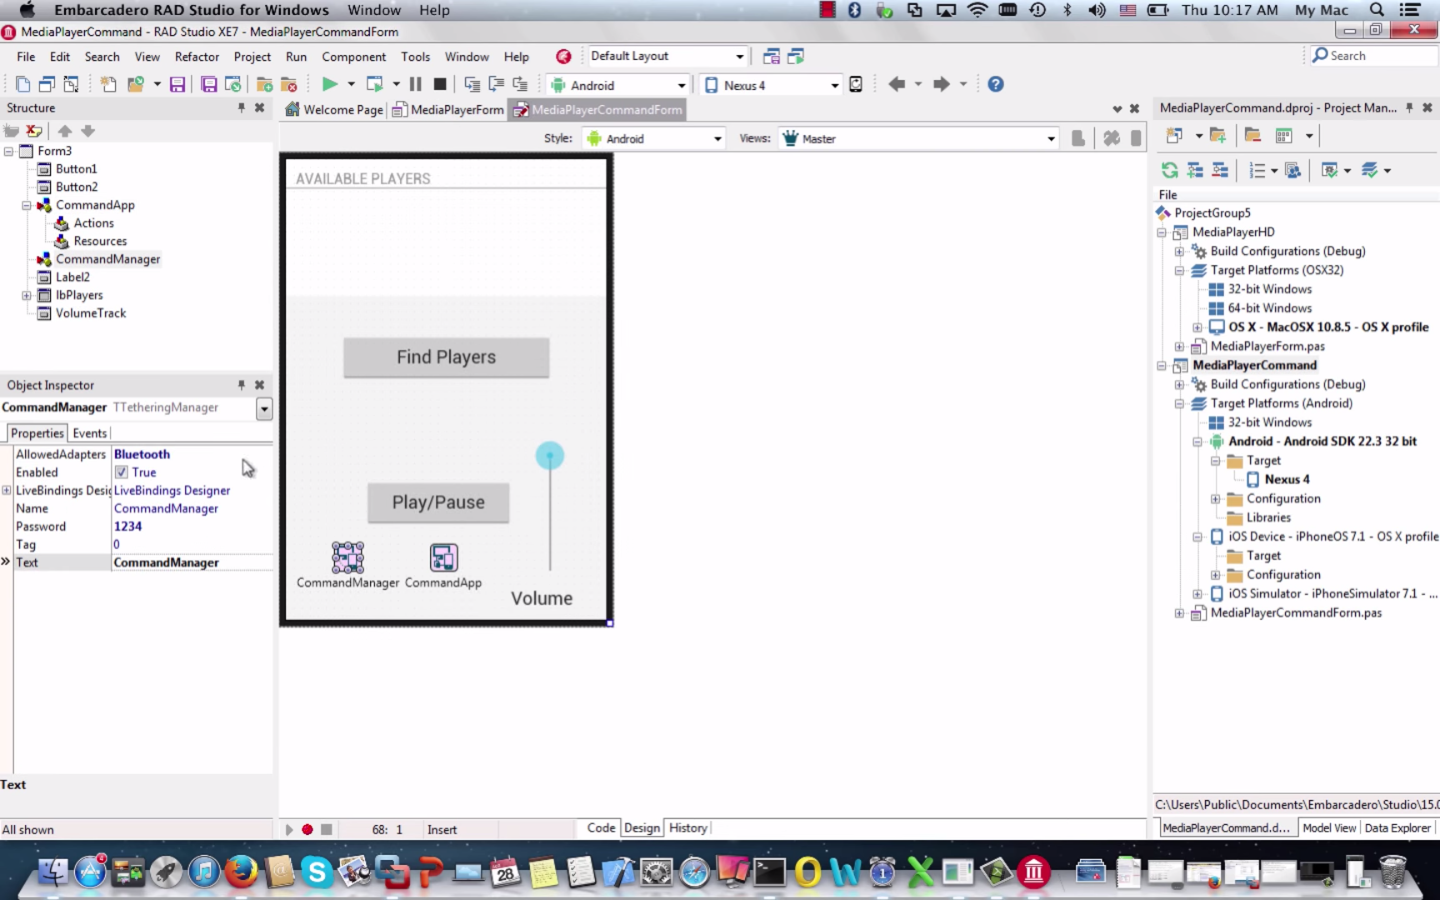The height and width of the screenshot is (900, 1440).
Task: Click the CommandApp component icon on the form
Action: pyautogui.click(x=444, y=557)
